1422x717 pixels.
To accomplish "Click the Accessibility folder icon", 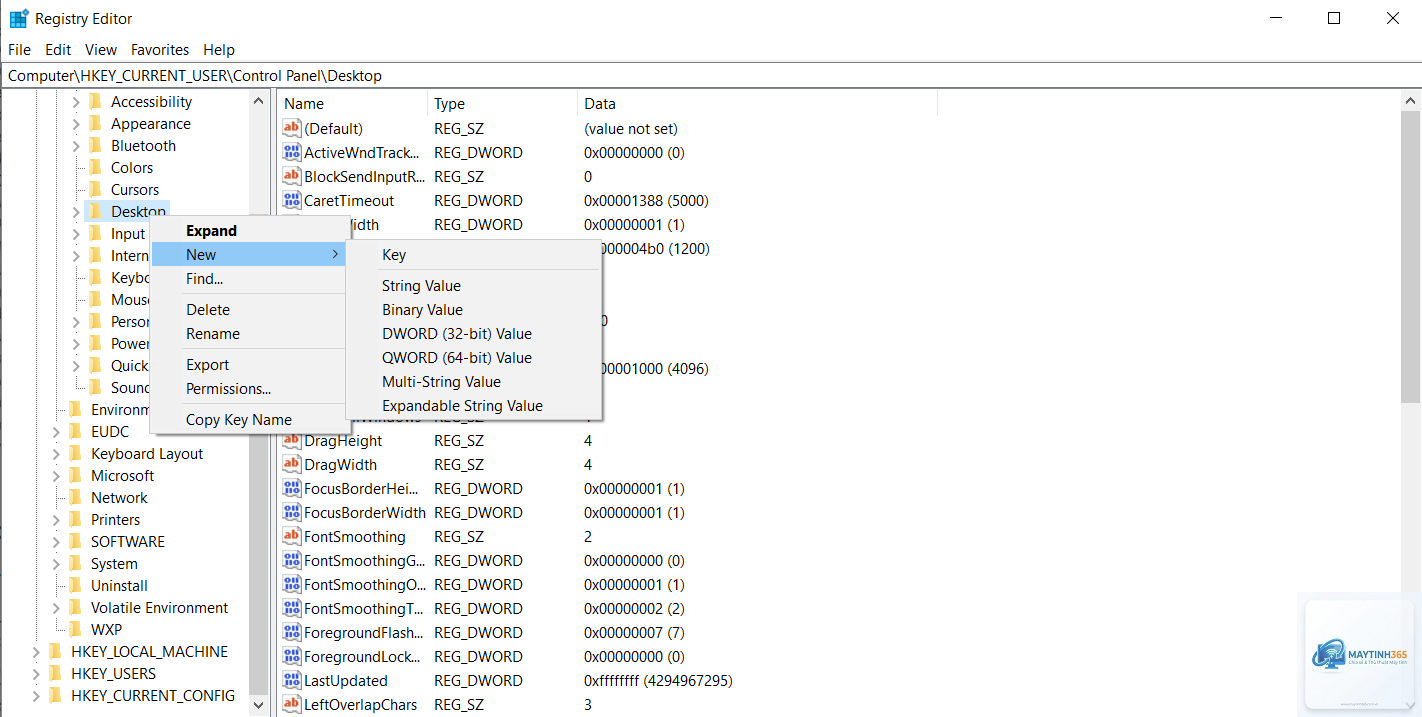I will 96,101.
